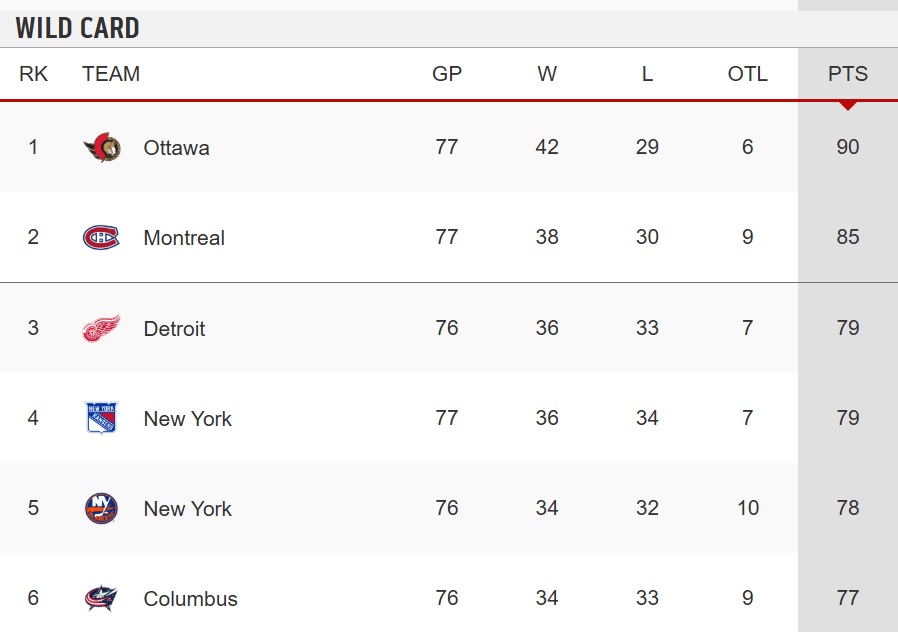Click the Detroit Red Wings logo
Image resolution: width=898 pixels, height=632 pixels.
point(101,328)
